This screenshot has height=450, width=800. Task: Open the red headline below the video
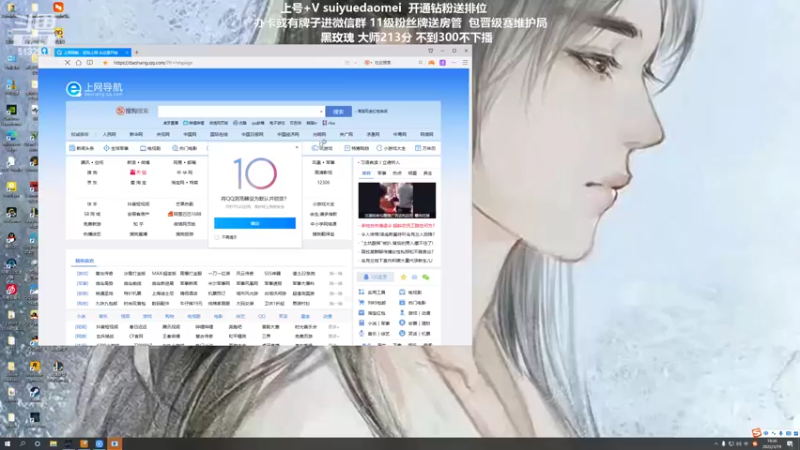[398, 226]
